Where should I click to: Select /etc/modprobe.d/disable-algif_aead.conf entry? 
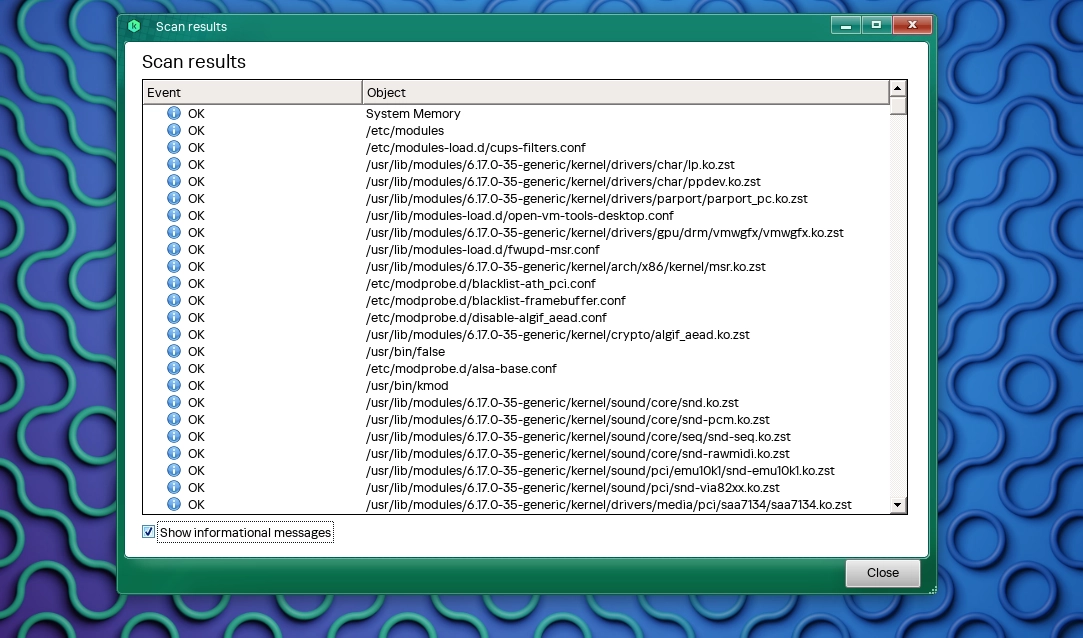tap(486, 318)
